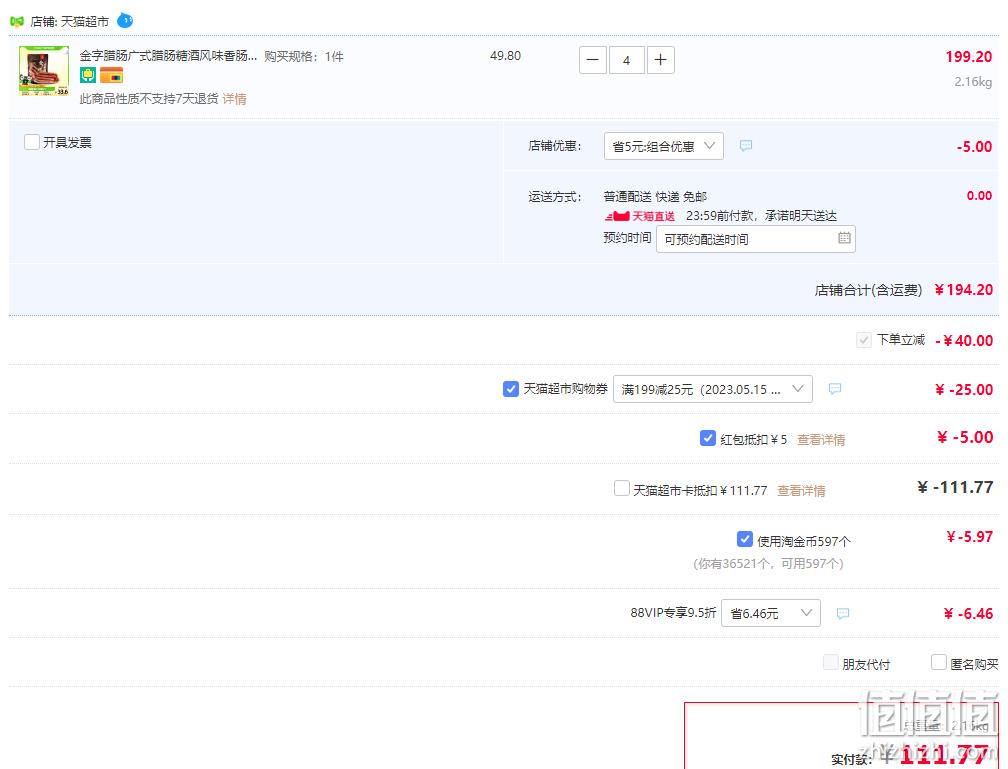This screenshot has width=1008, height=769.
Task: Uncheck the 红包抵扣￥5 checkbox
Action: coord(707,439)
